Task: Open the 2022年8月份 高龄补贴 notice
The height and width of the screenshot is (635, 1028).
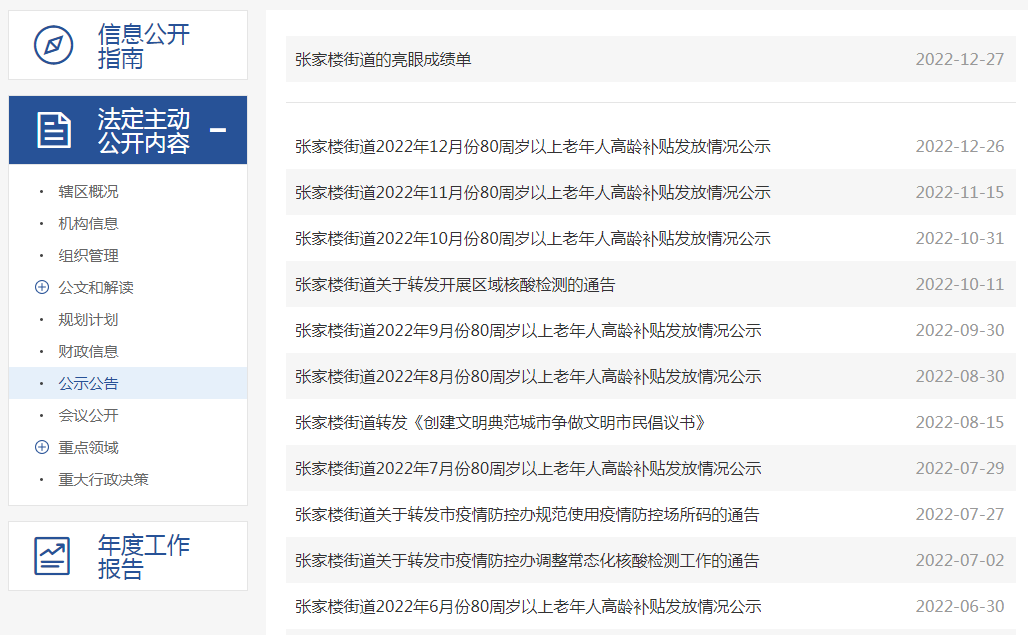Action: click(528, 377)
